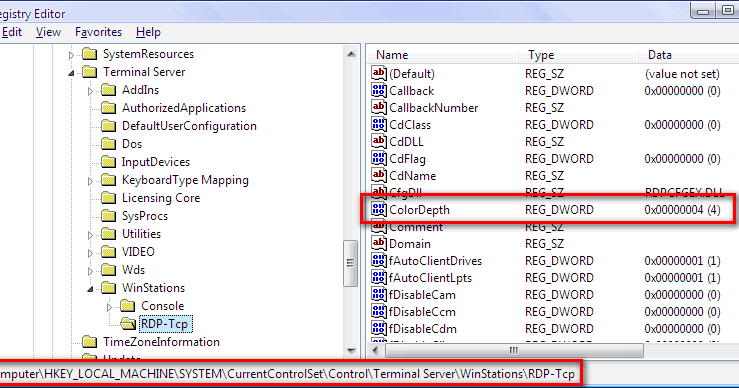
Task: Expand the Console key
Action: point(109,307)
